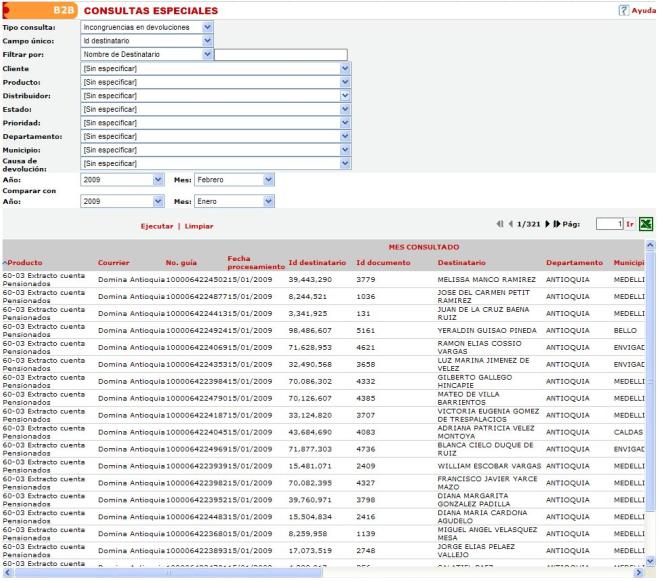Sort by Id destinatario column header
This screenshot has width=658, height=581.
point(317,263)
